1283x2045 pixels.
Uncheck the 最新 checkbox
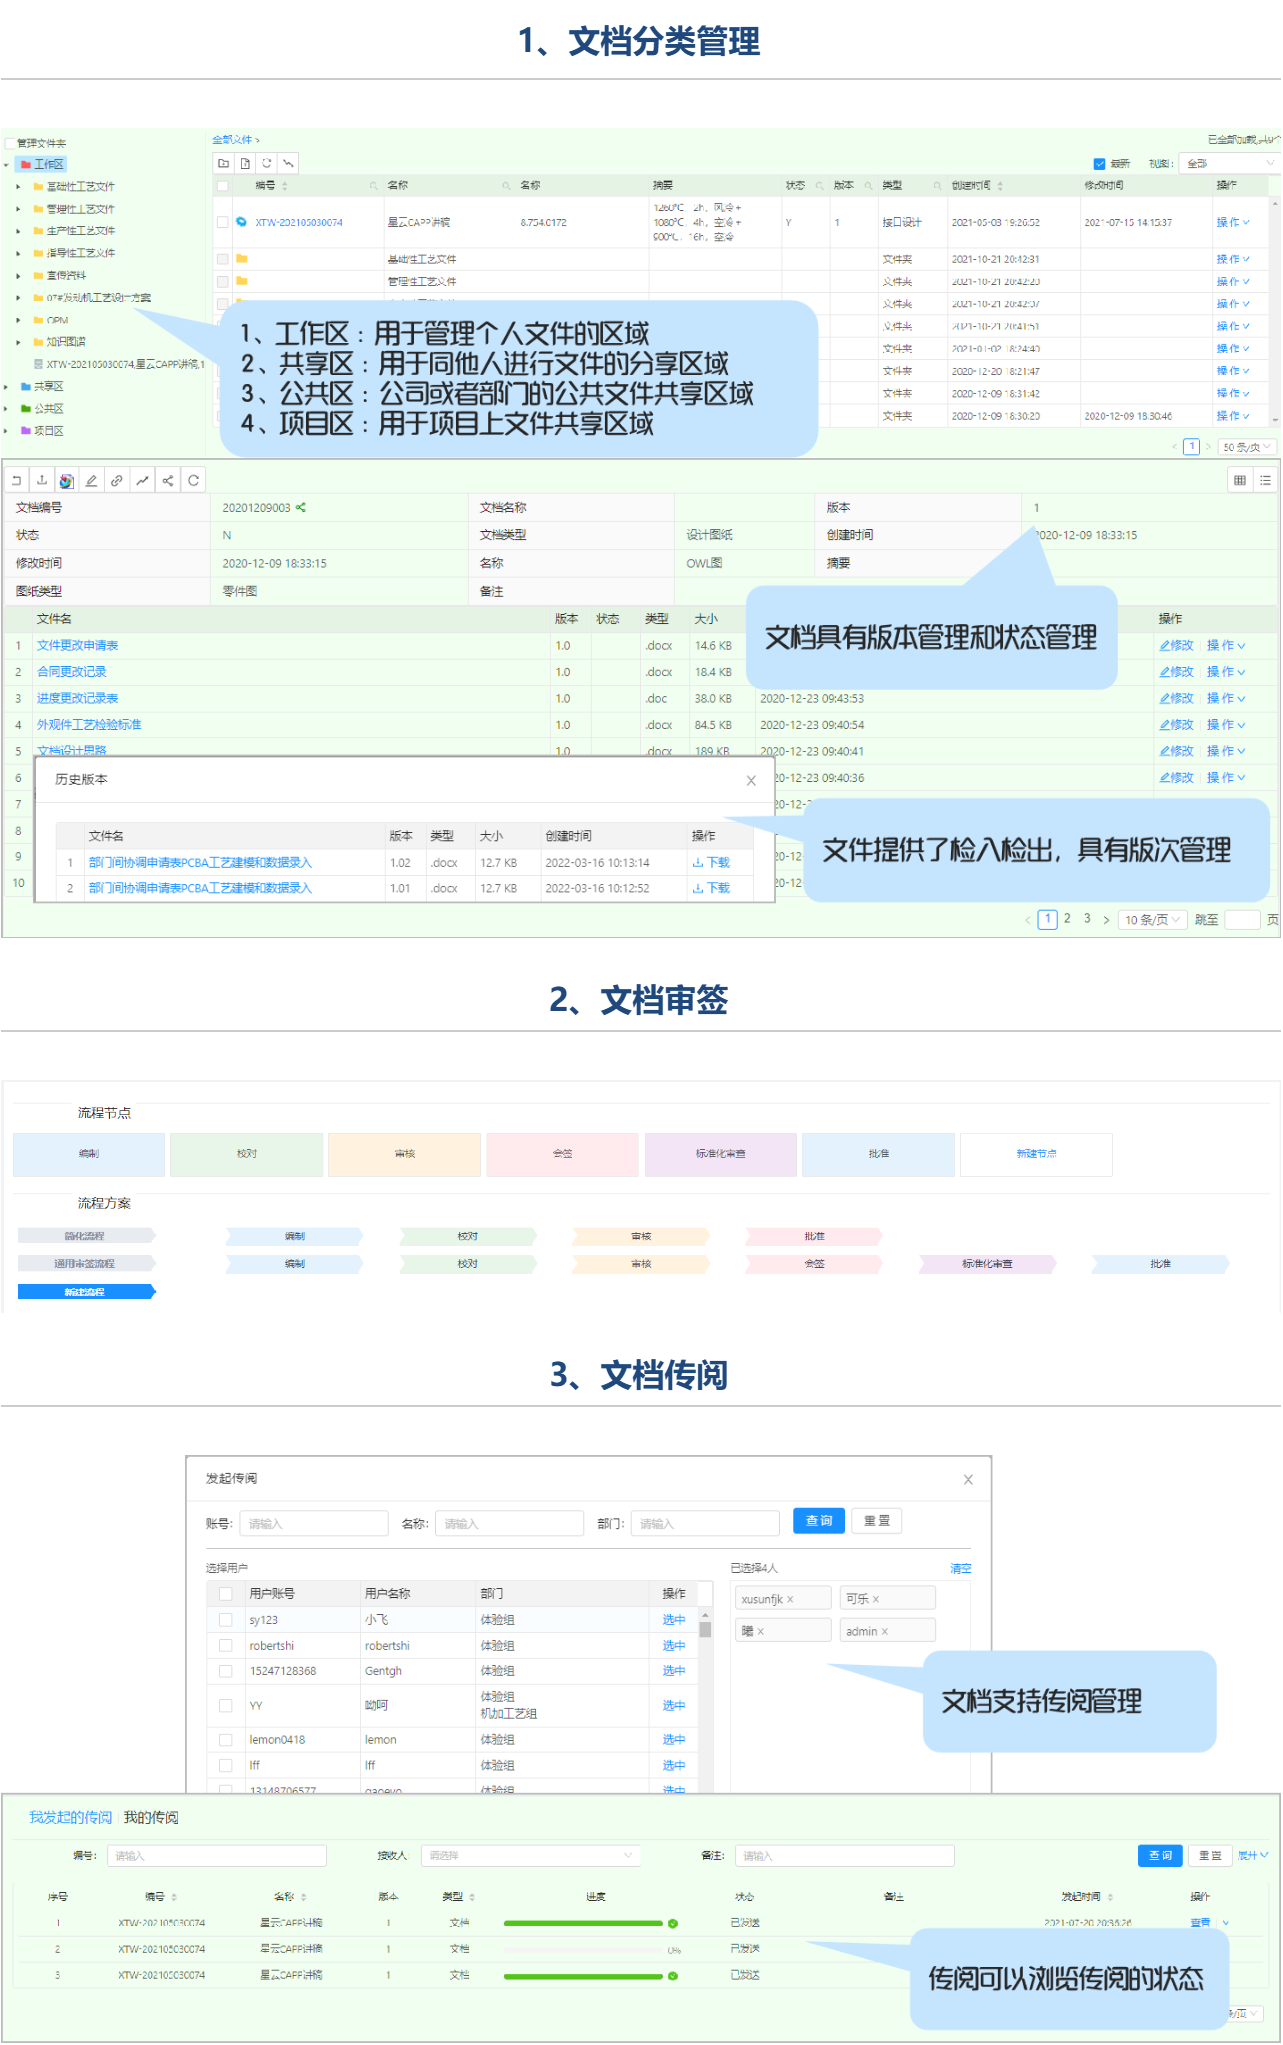[x=1099, y=163]
